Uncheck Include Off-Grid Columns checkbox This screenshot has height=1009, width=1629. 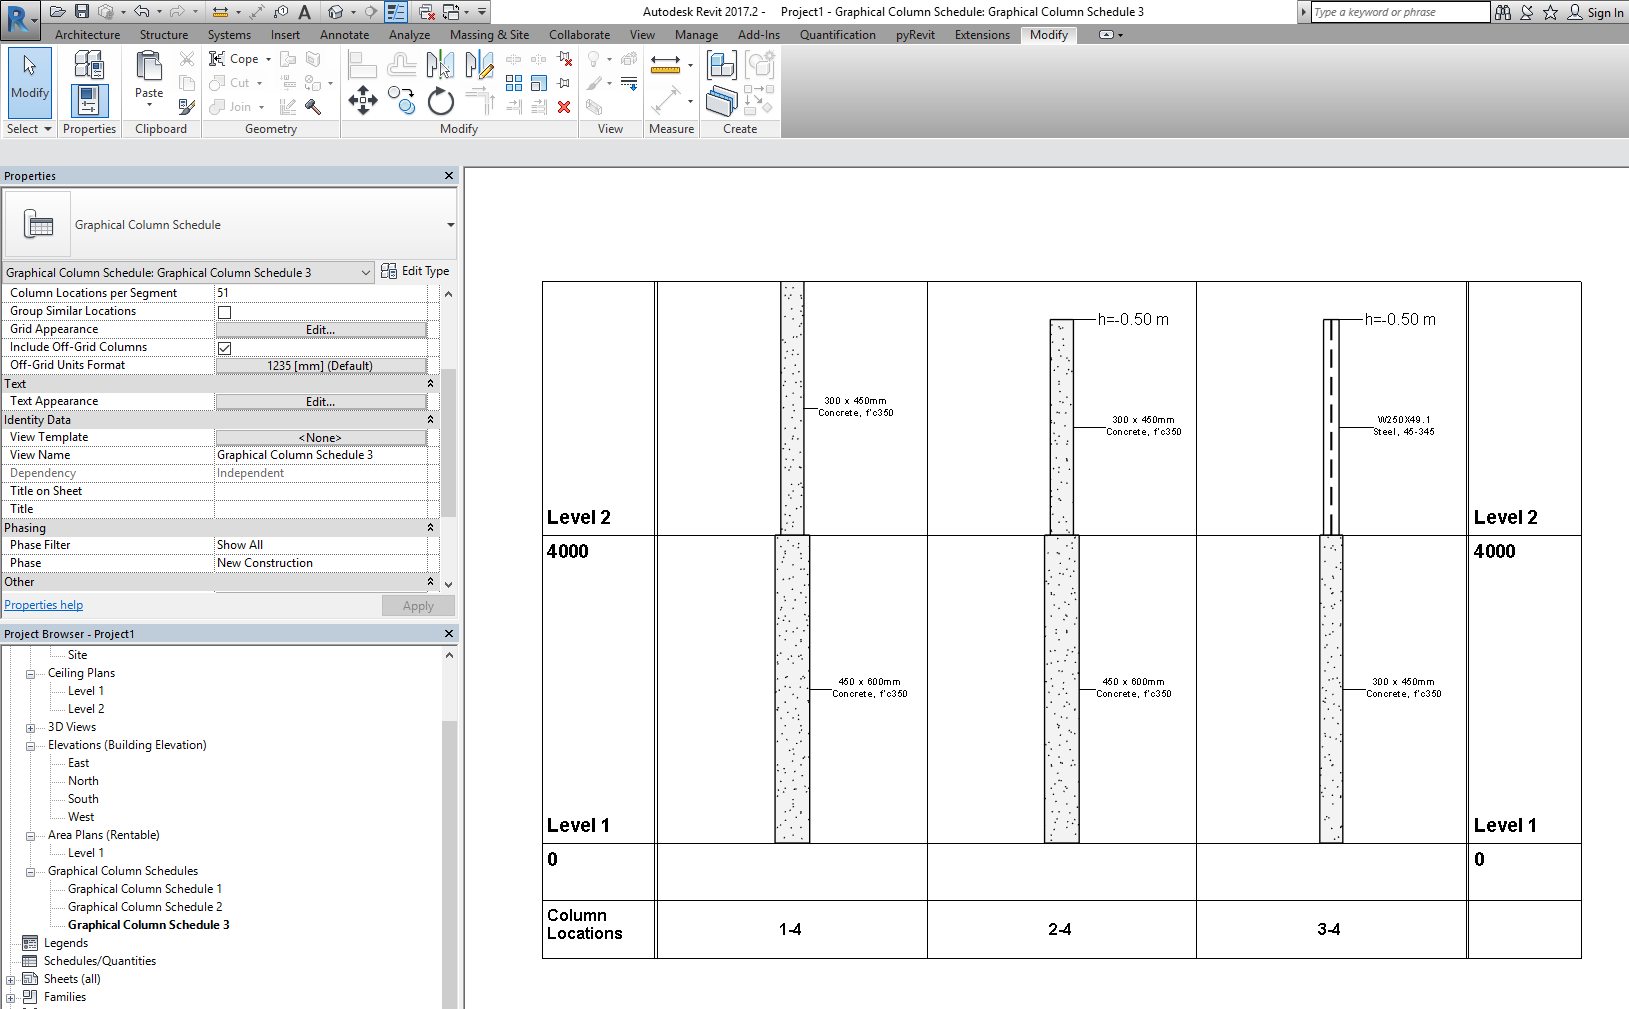pos(225,348)
